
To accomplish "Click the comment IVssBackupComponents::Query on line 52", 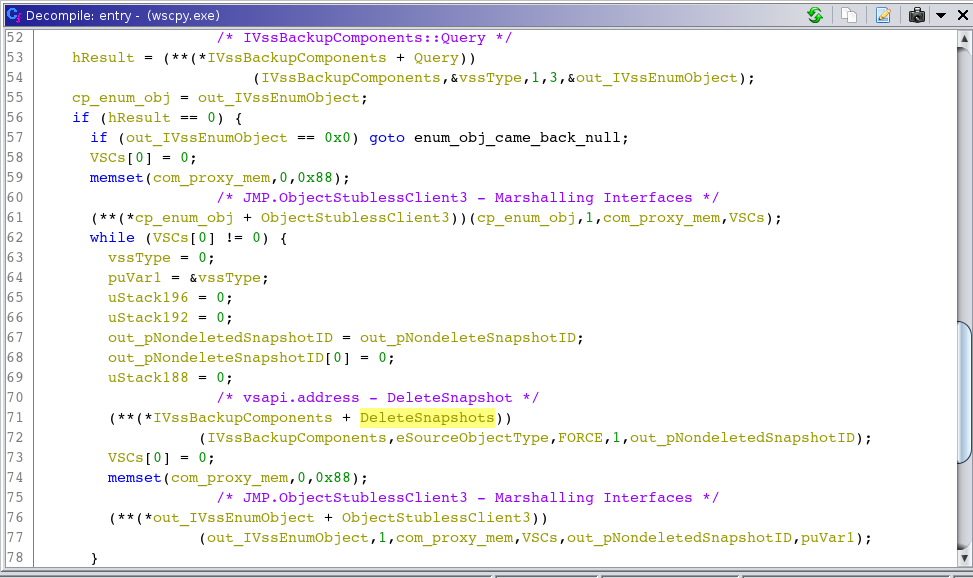I will [x=364, y=38].
